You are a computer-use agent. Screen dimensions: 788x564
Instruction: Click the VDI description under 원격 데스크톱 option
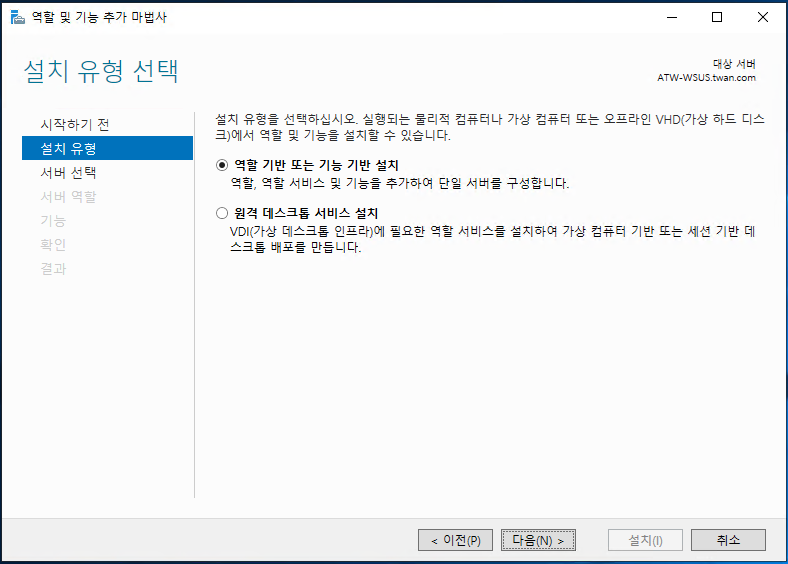(x=492, y=239)
